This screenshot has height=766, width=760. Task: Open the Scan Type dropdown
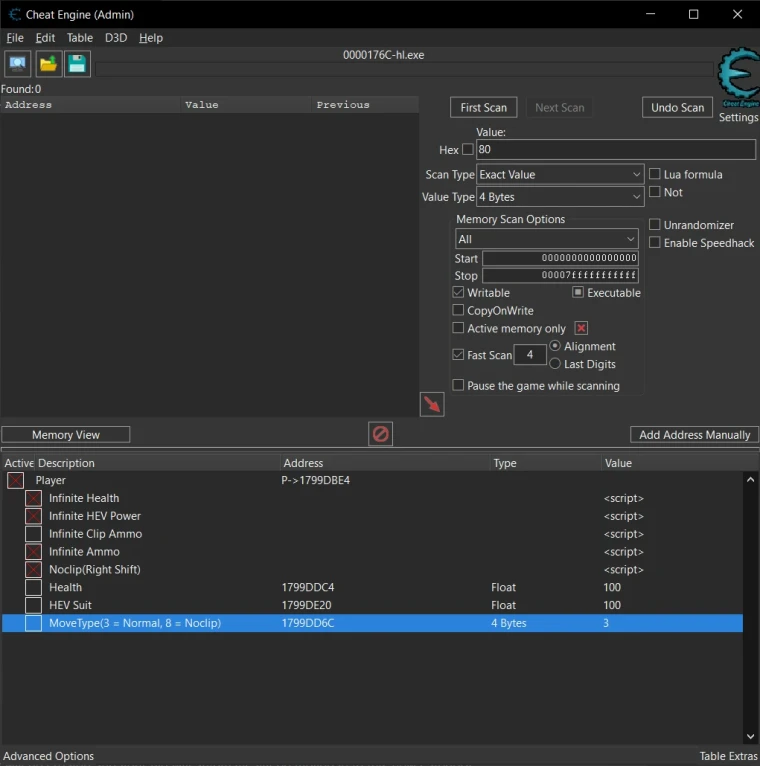pyautogui.click(x=560, y=174)
